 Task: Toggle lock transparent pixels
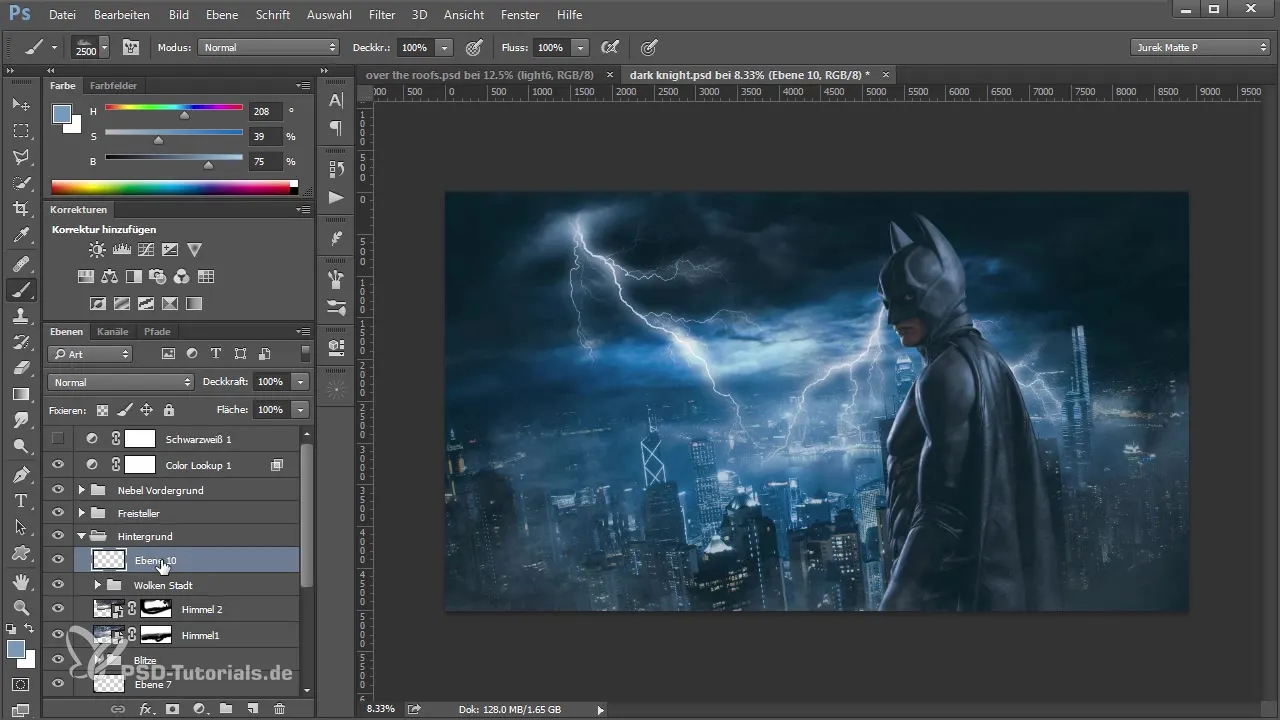[102, 410]
